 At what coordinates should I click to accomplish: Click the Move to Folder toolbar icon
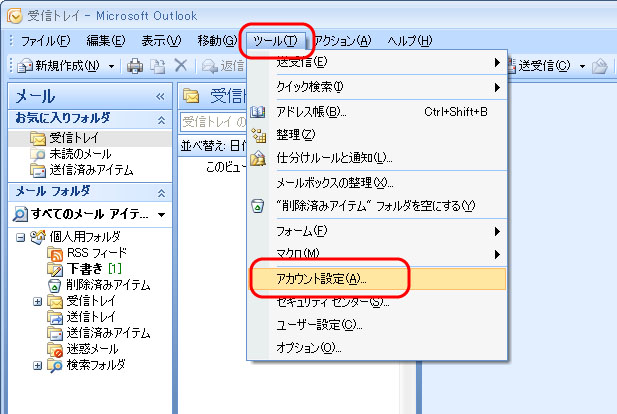tap(157, 66)
